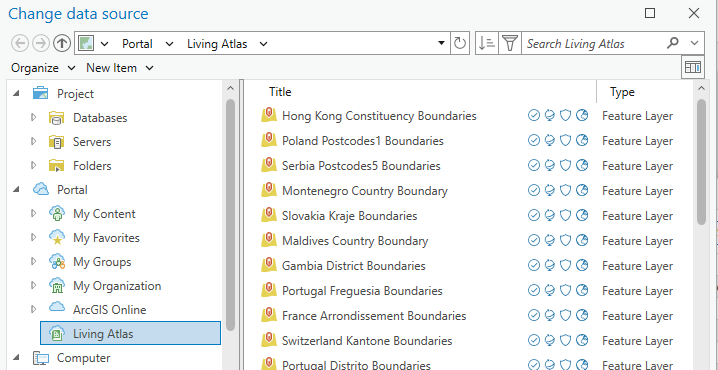Expand the Databases tree node
The image size is (718, 370).
click(33, 118)
